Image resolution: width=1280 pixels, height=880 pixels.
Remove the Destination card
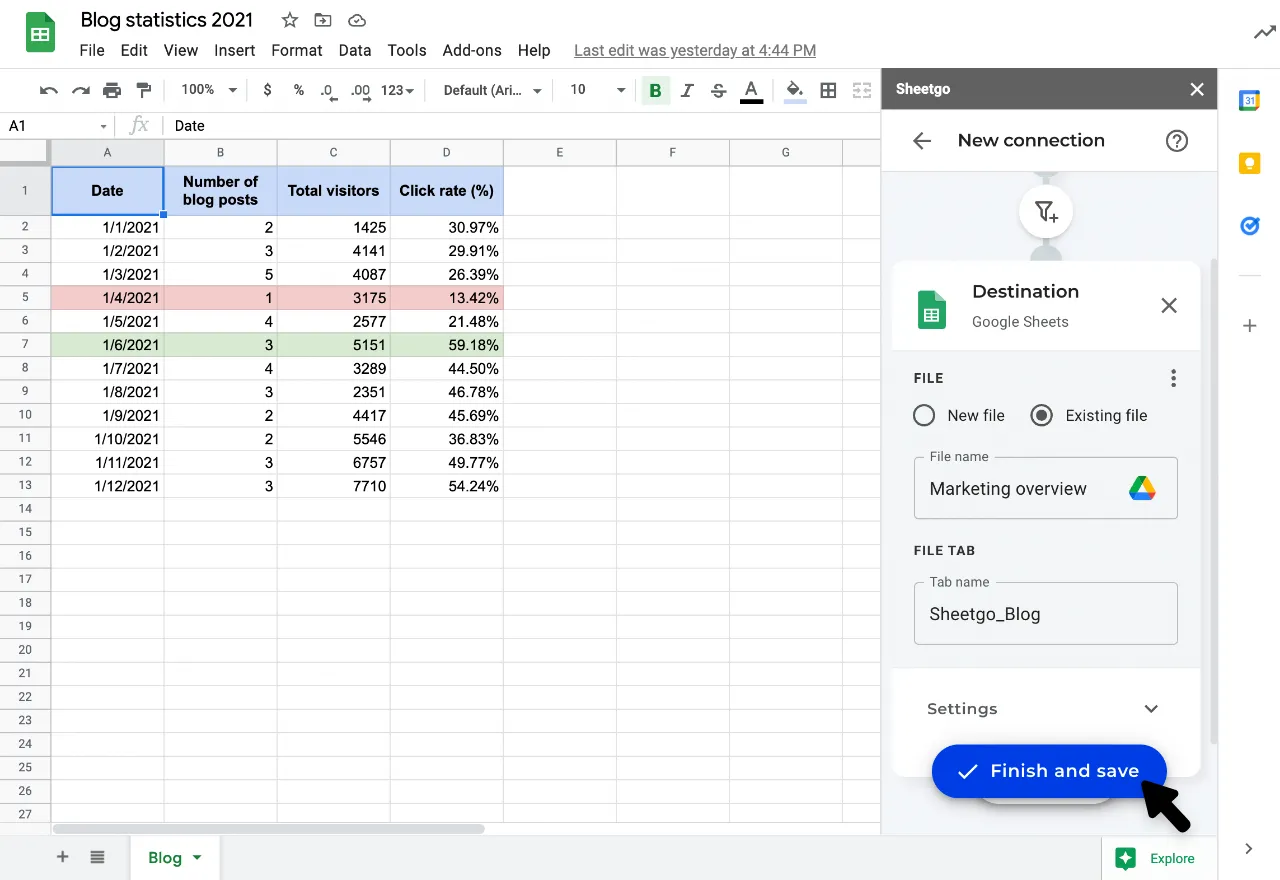pos(1169,306)
